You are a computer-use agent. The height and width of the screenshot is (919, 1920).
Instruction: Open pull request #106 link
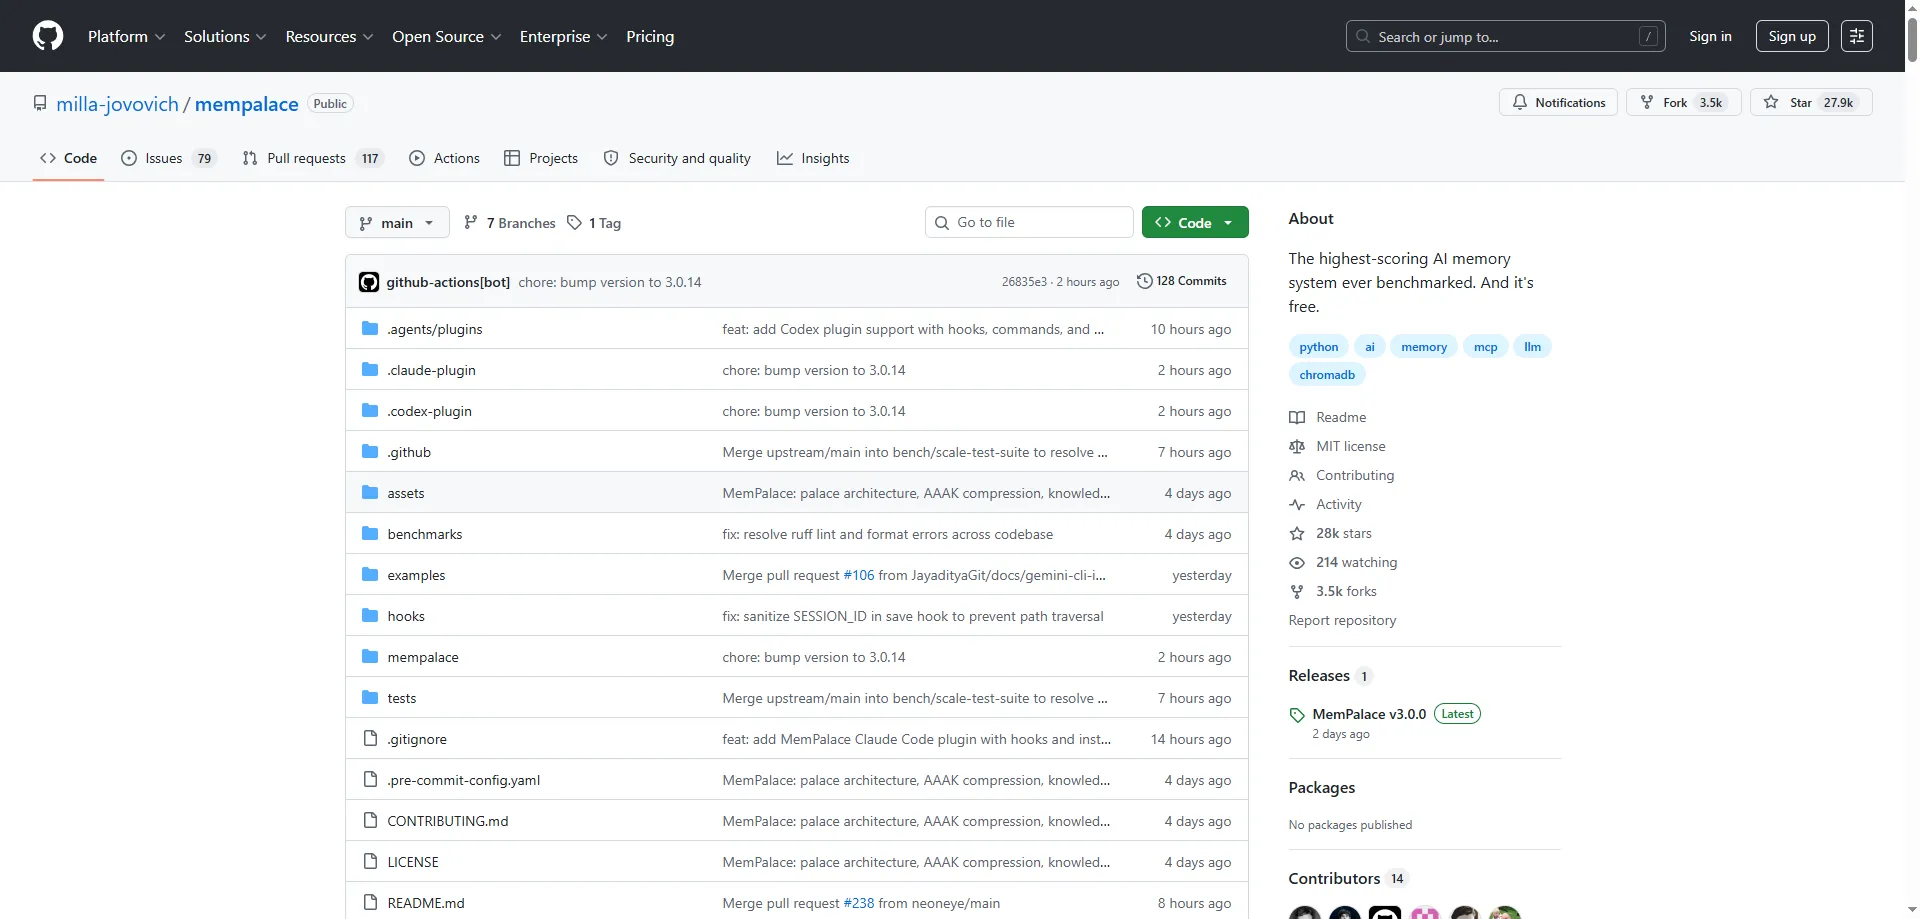point(859,575)
